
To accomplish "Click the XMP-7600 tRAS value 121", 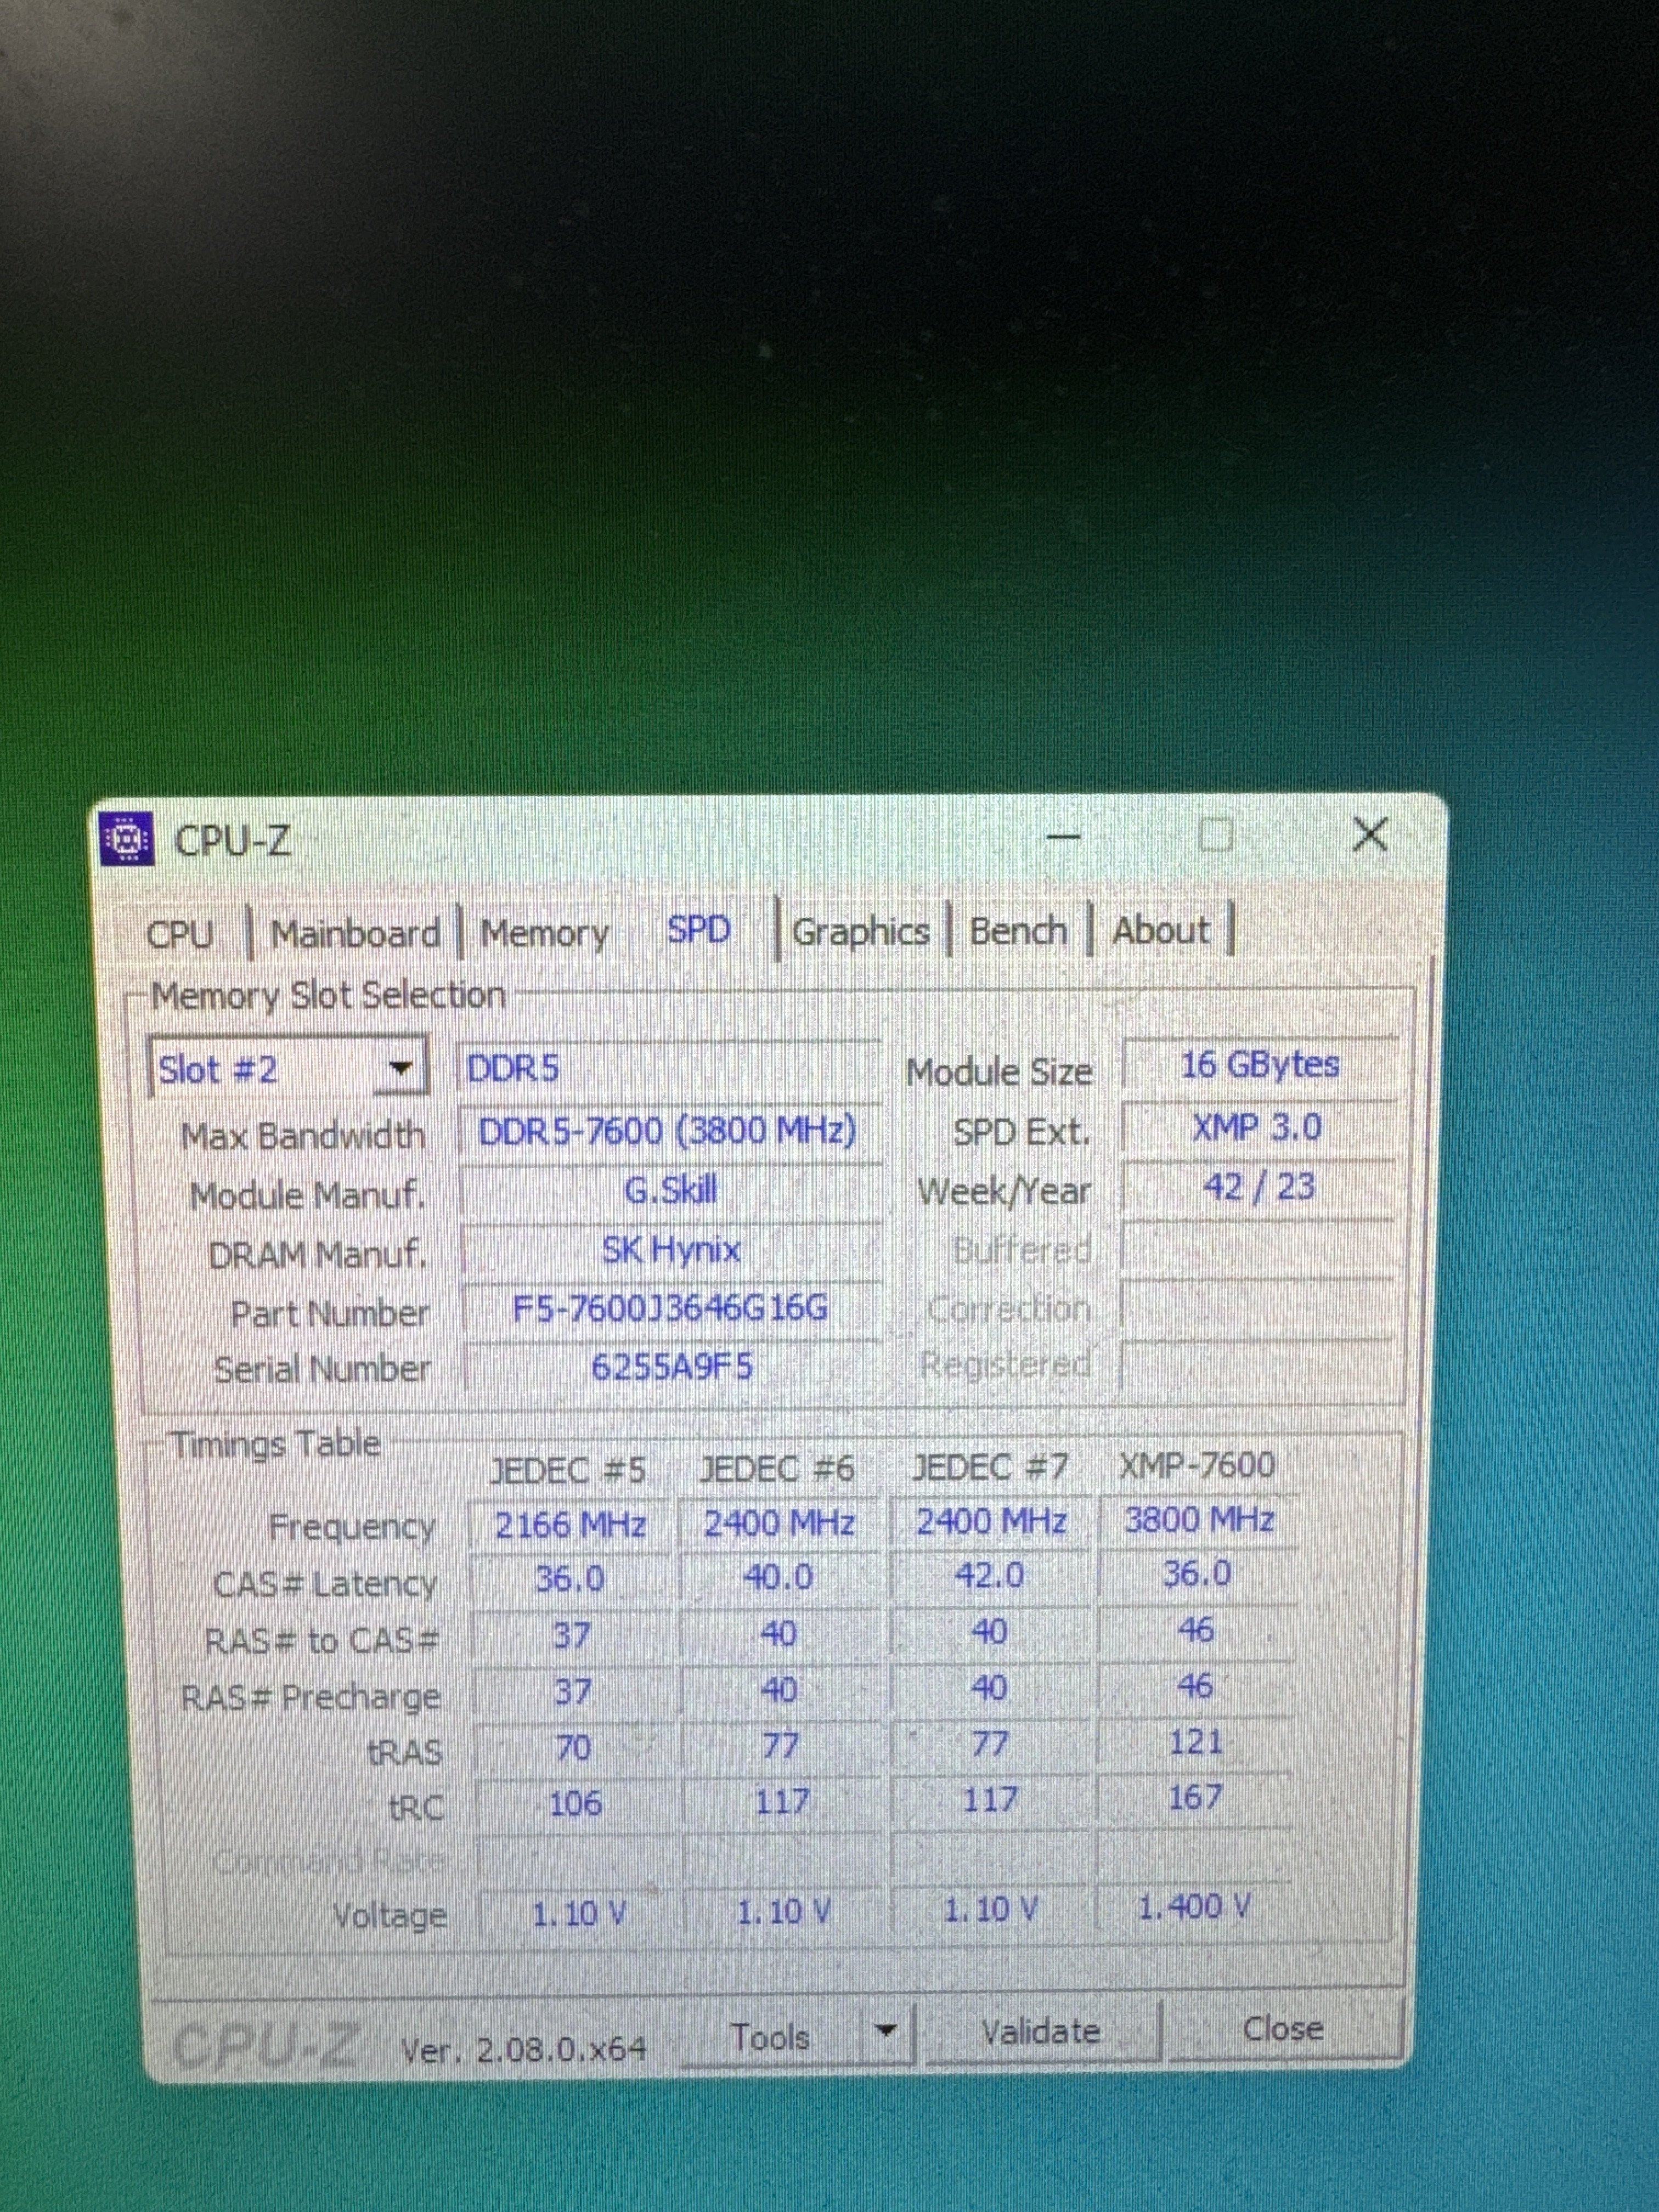I will 1196,1742.
